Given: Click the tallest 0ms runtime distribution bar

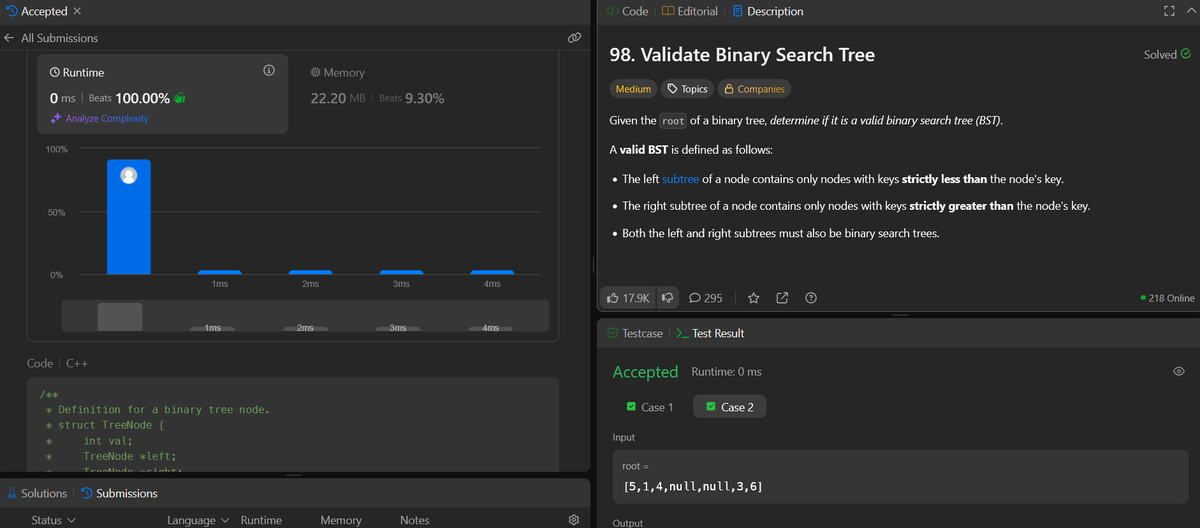Looking at the screenshot, I should pyautogui.click(x=129, y=216).
